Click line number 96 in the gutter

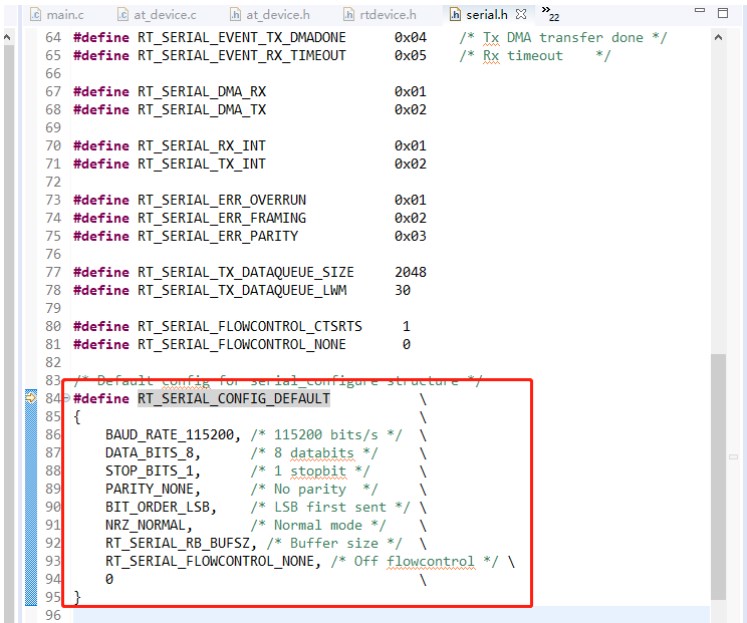point(53,615)
